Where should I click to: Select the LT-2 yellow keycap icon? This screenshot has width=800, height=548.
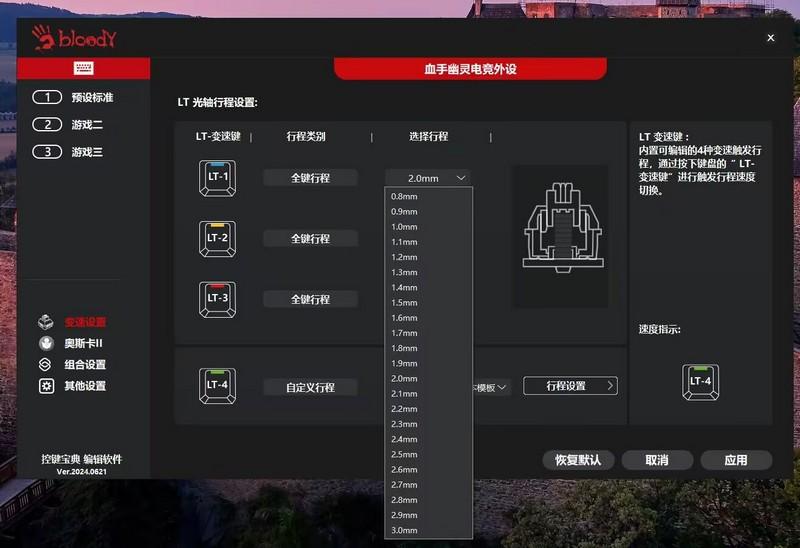pyautogui.click(x=217, y=239)
